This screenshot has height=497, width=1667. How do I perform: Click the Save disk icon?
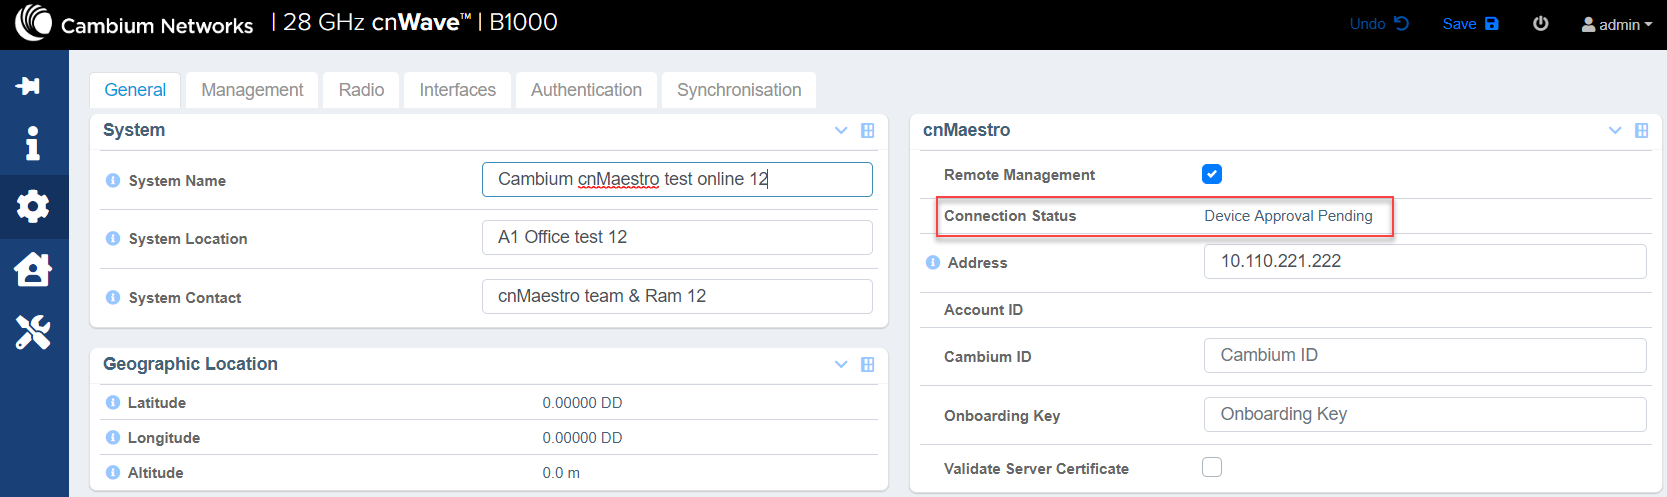(x=1492, y=24)
